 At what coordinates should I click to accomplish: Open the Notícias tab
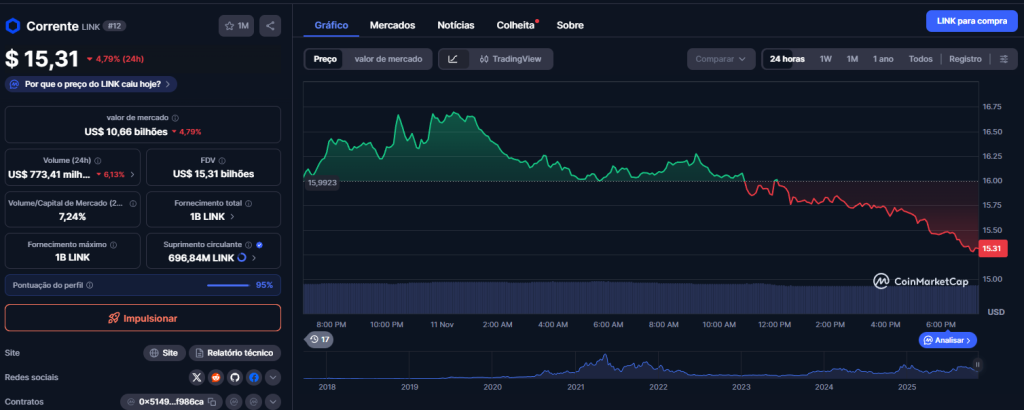(x=456, y=24)
